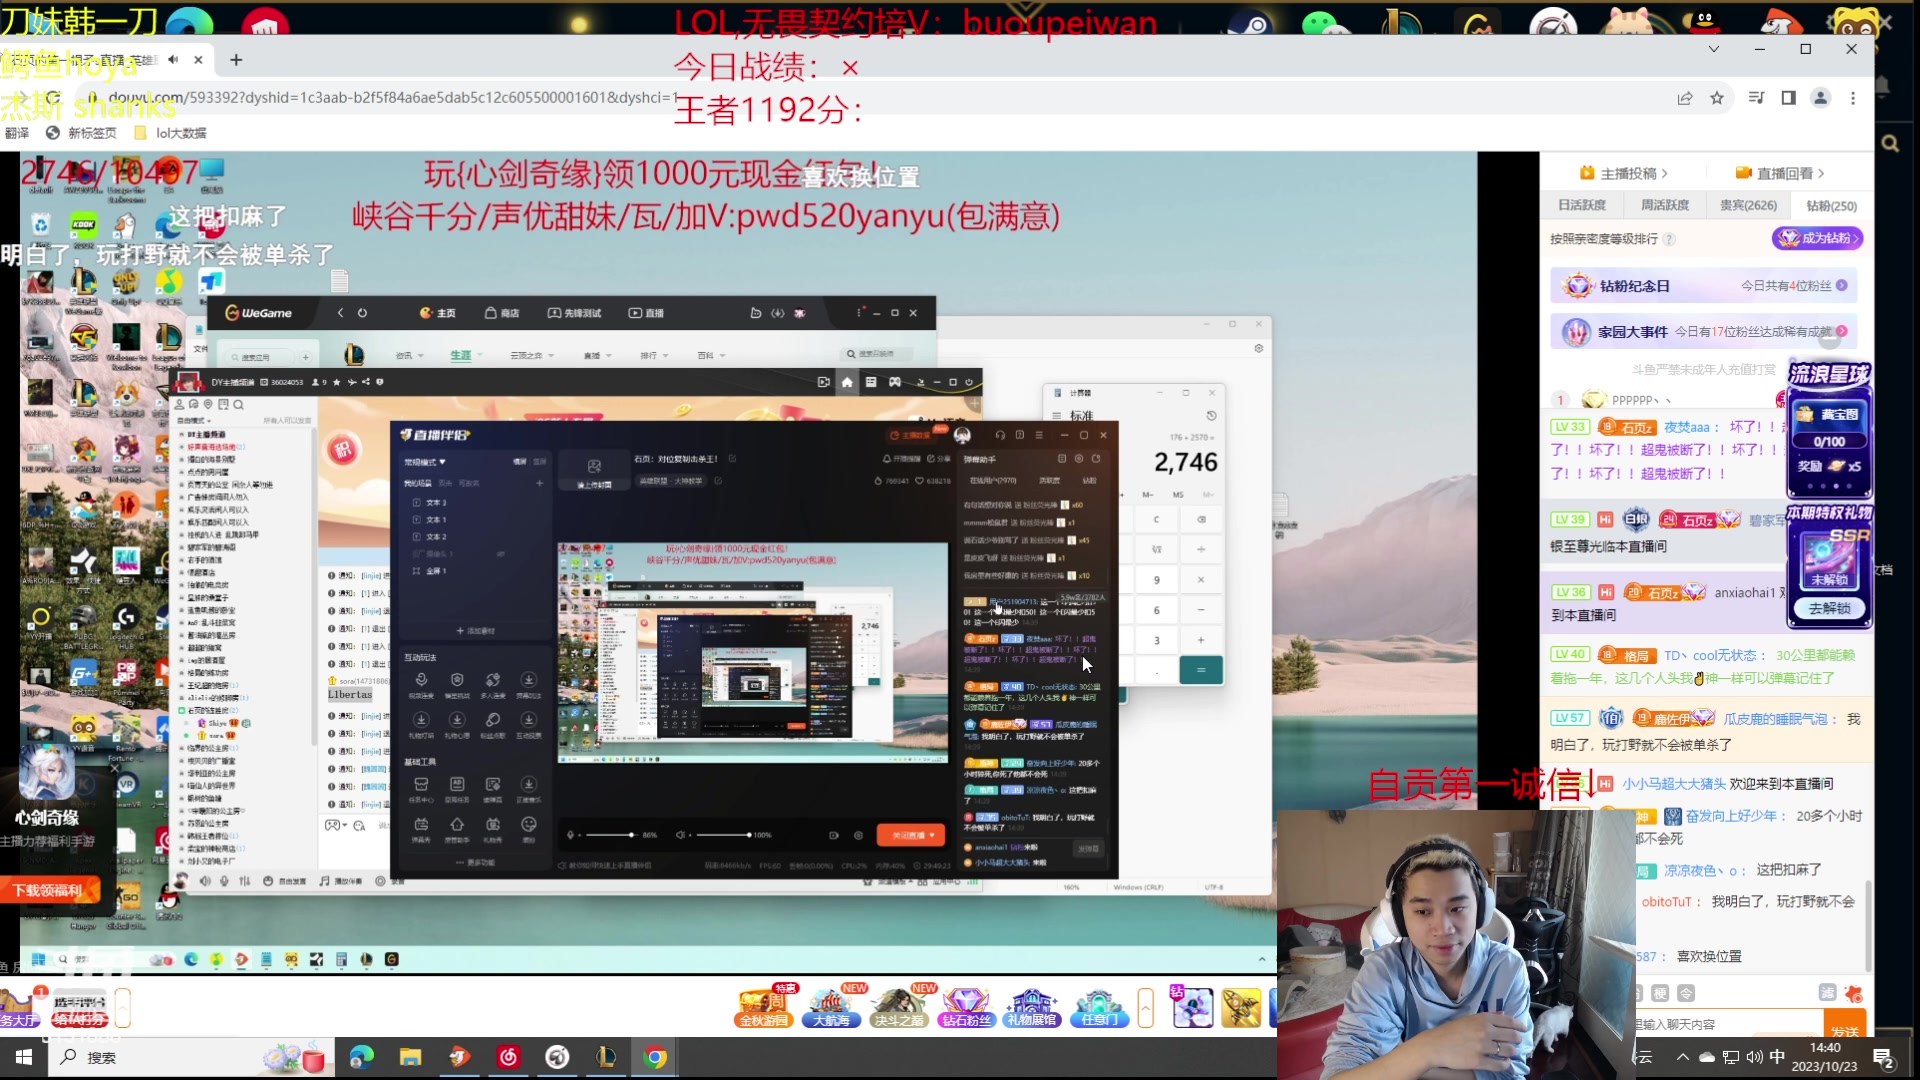Toggle the chat filter 滤 icon
Screen dimensions: 1920x1080
click(x=1827, y=993)
